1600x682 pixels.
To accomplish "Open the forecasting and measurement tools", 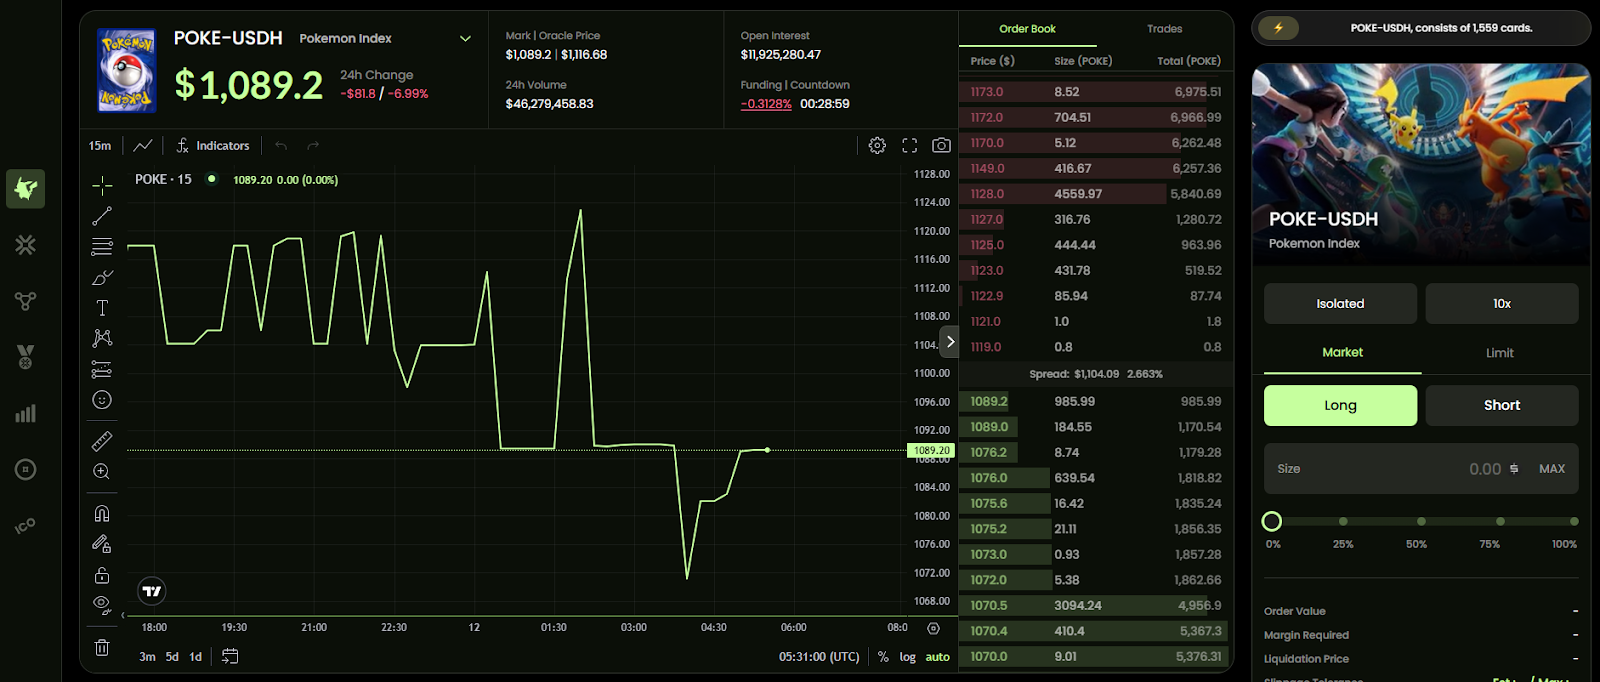I will click(102, 369).
